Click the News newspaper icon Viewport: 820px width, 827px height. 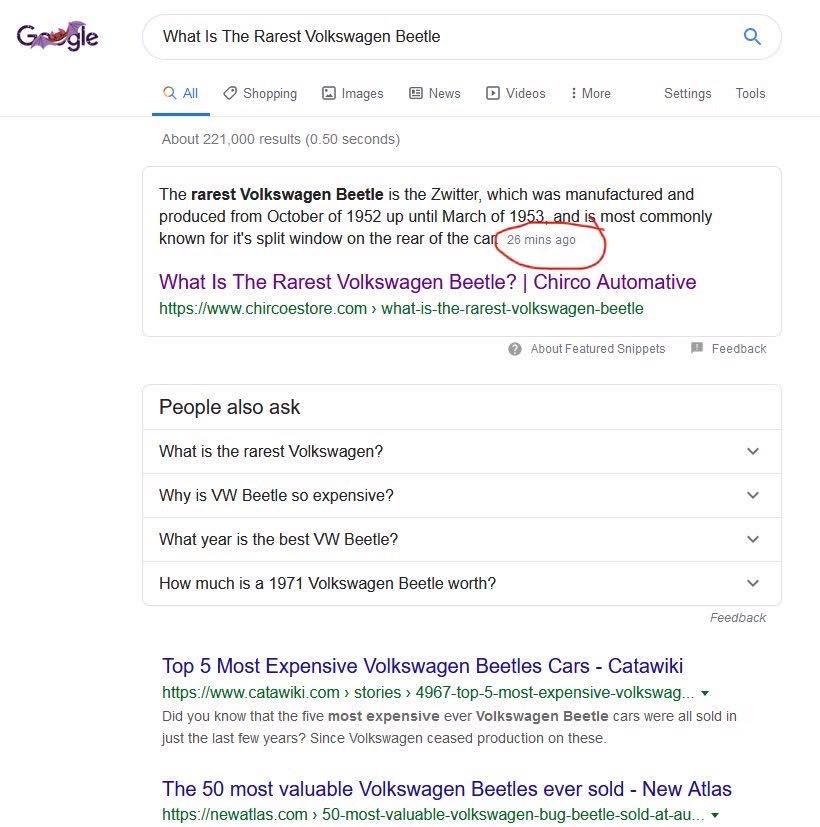point(416,93)
